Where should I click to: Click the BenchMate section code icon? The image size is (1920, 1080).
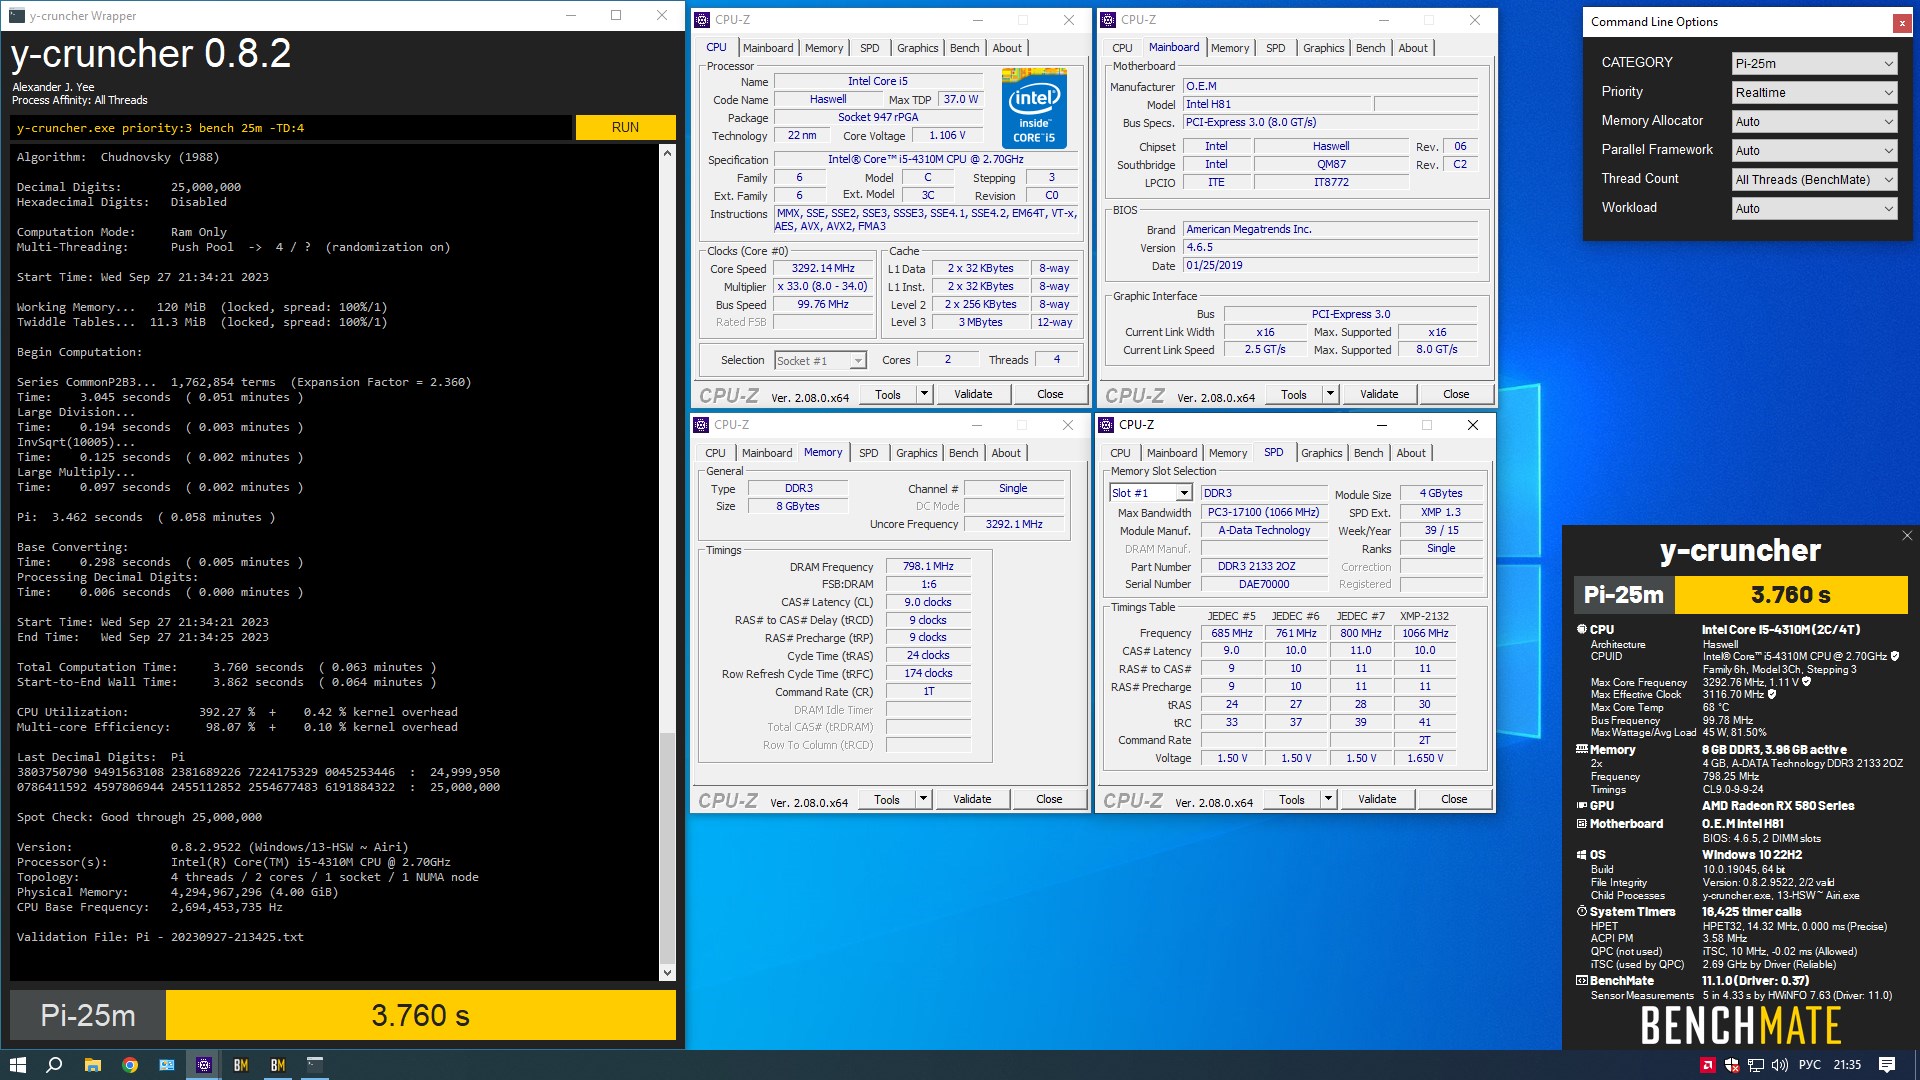point(1582,981)
